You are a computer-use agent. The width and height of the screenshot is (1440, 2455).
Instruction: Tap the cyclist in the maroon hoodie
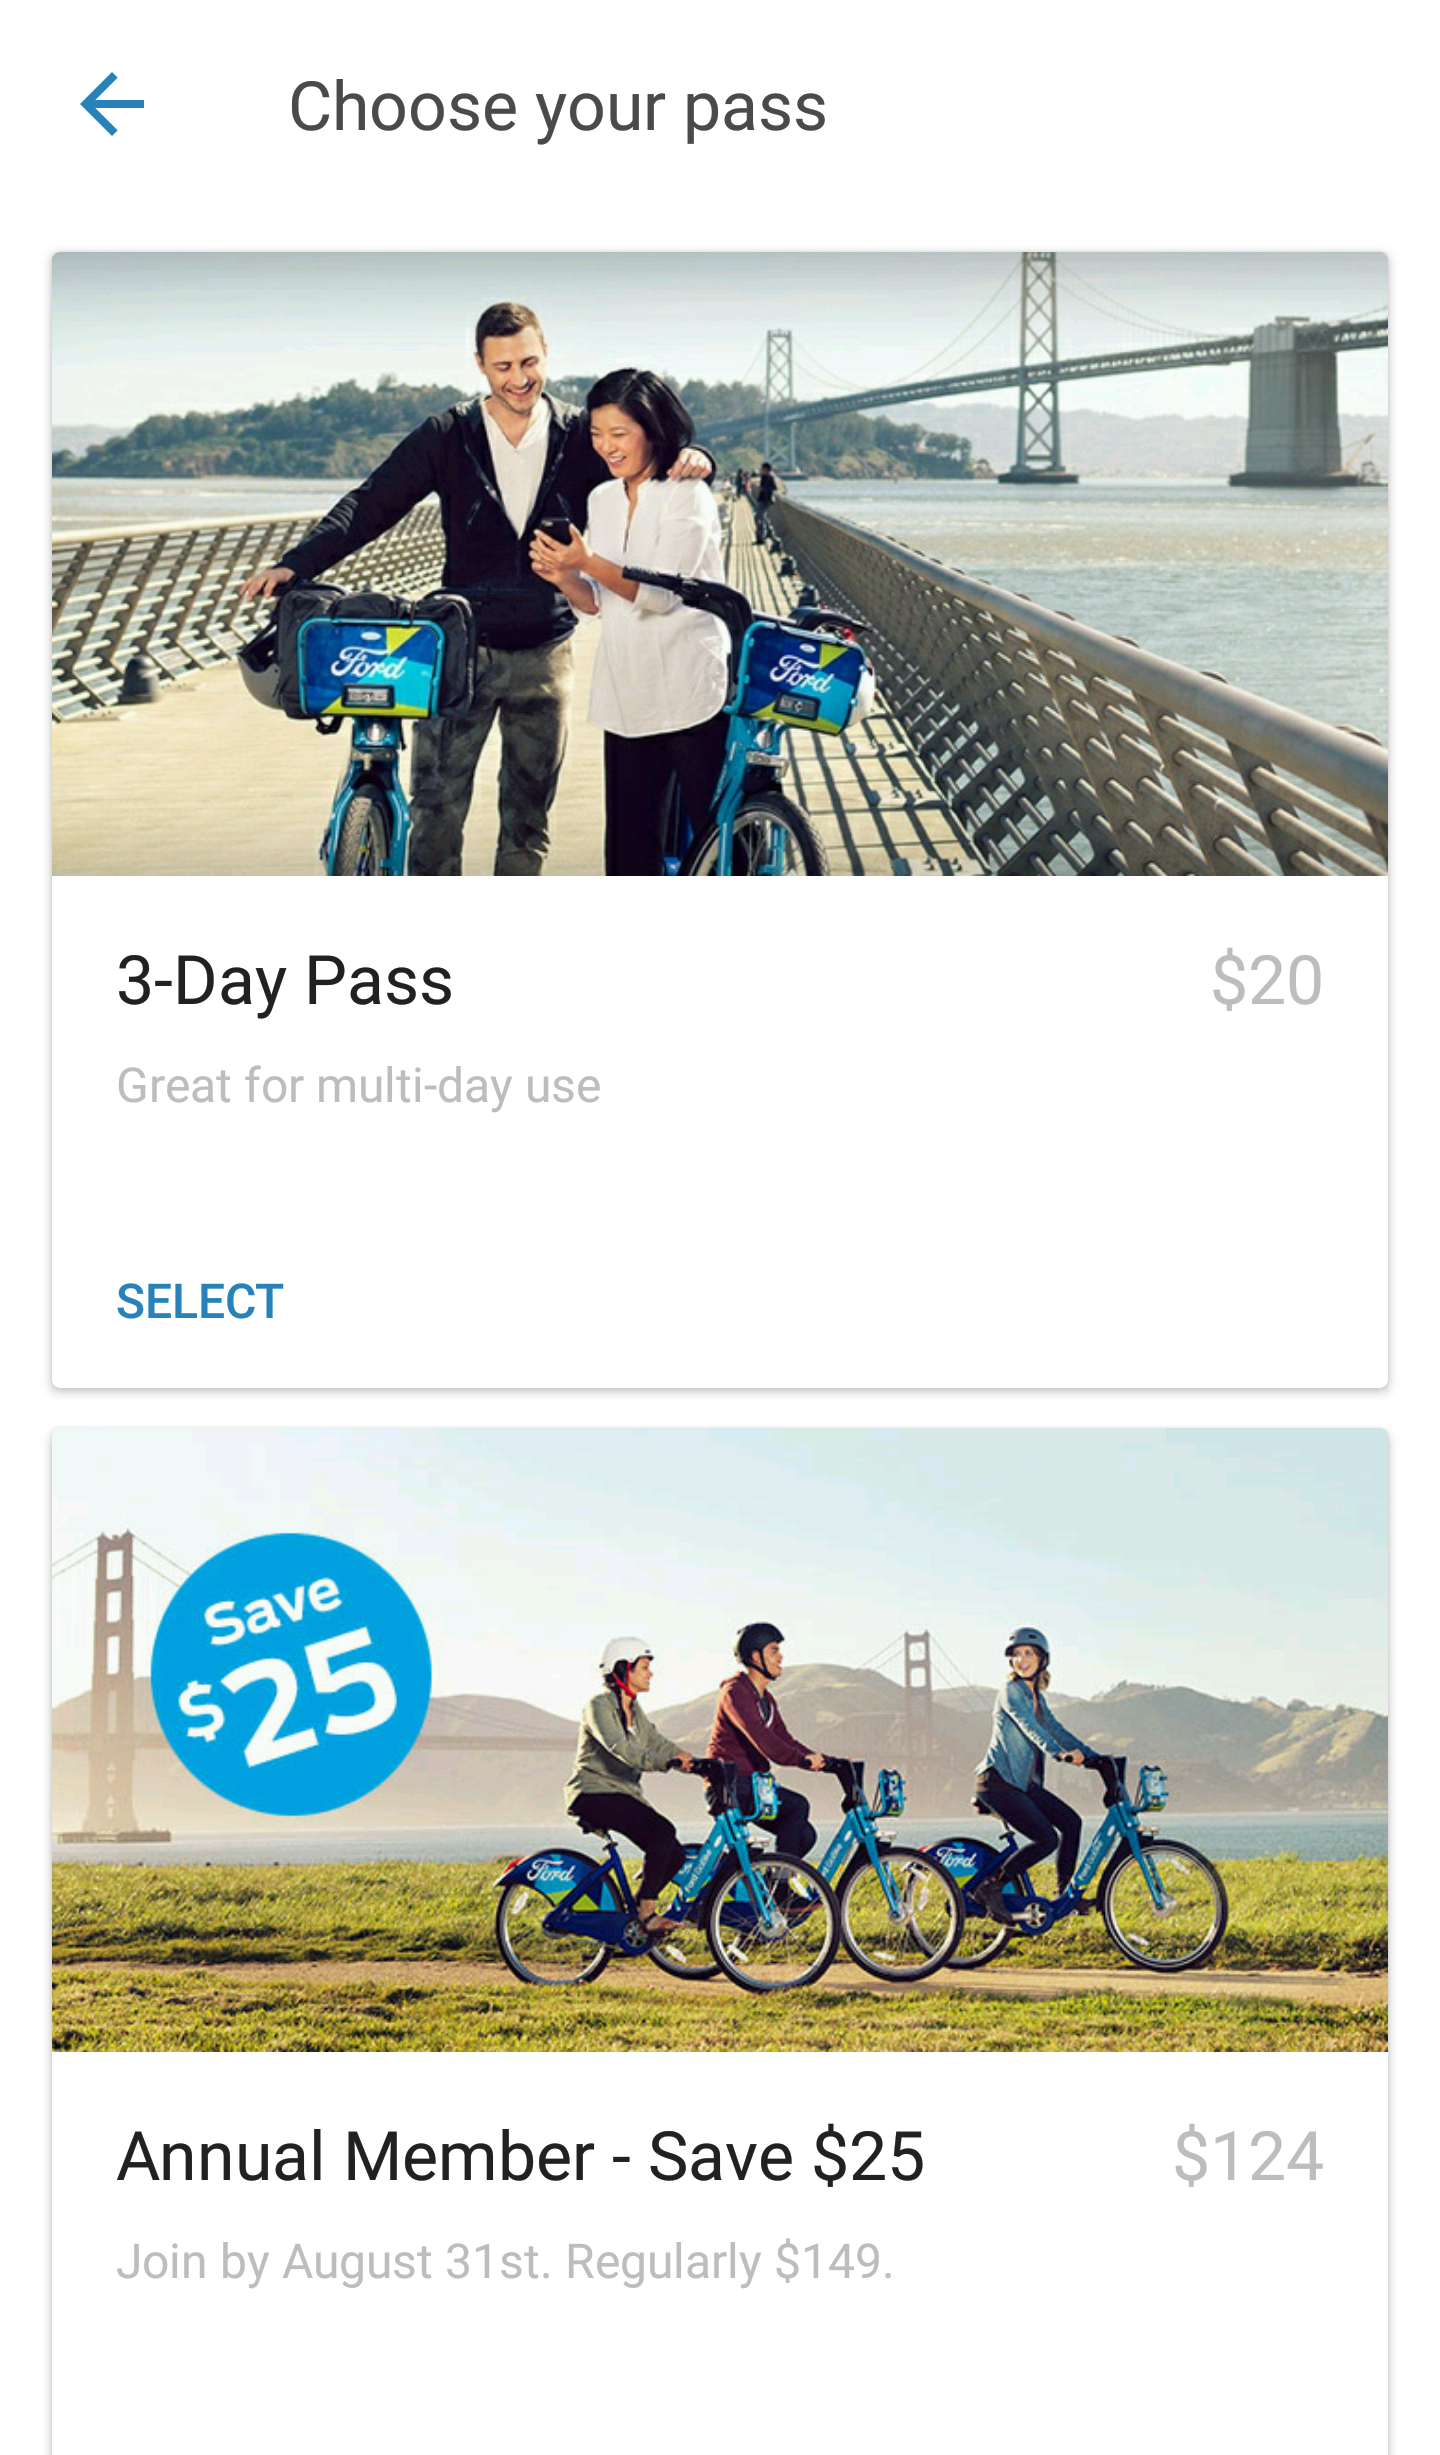coord(755,1720)
